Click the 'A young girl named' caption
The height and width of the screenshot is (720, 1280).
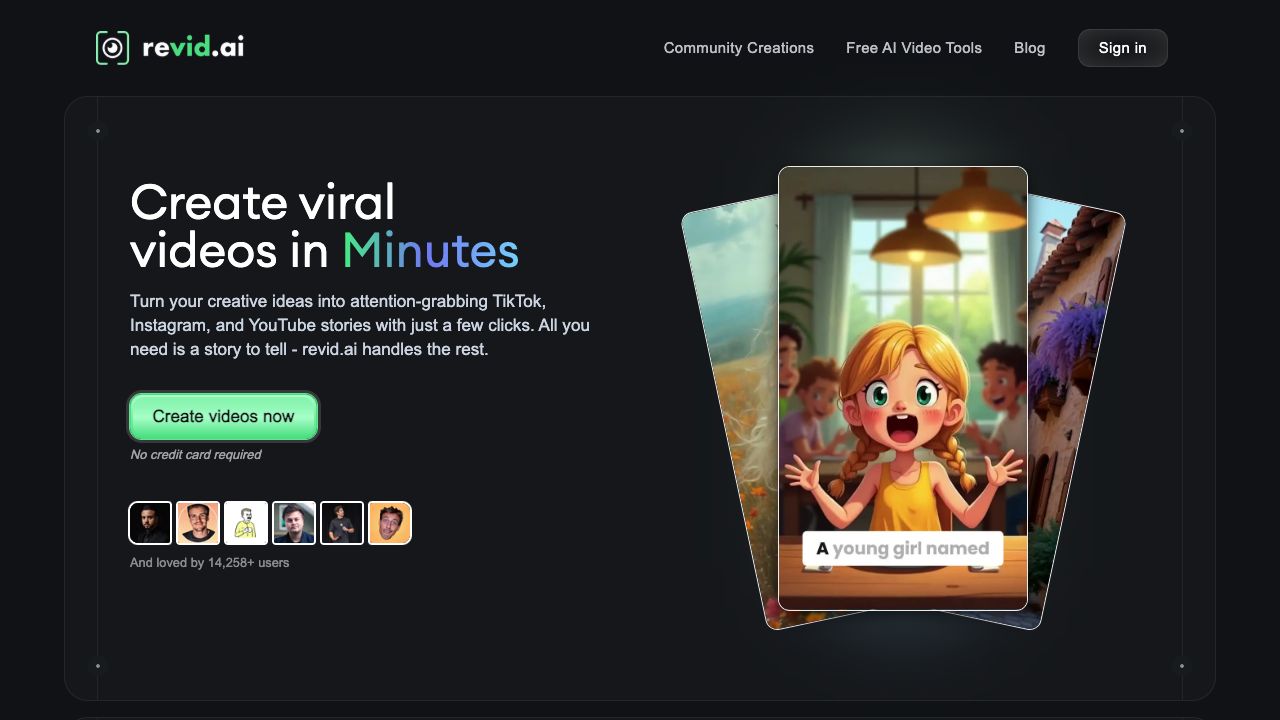(902, 549)
